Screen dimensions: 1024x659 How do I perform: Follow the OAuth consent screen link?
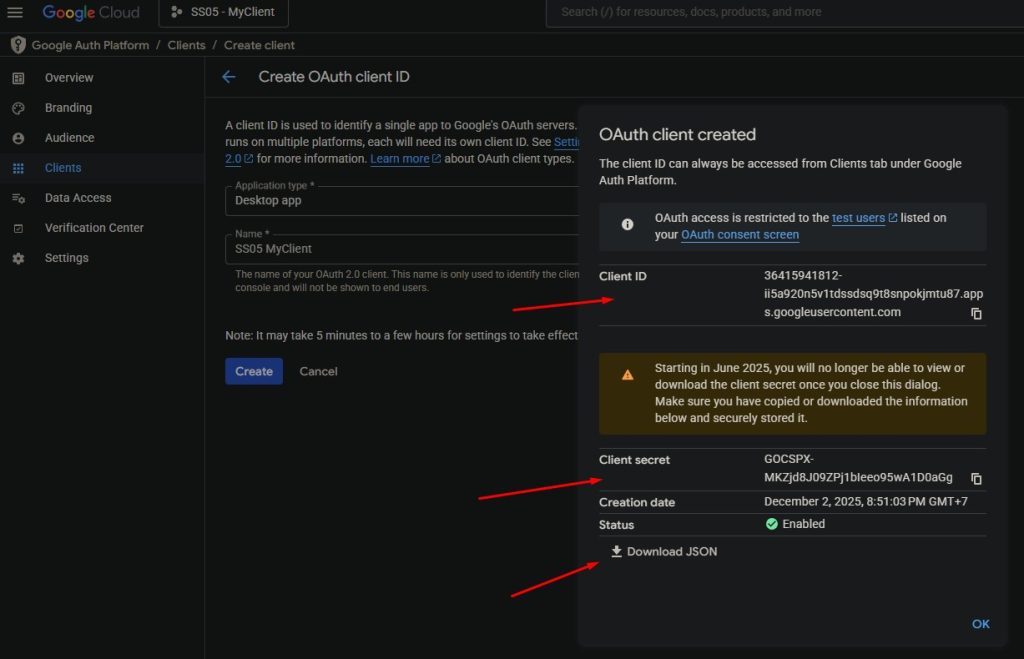pyautogui.click(x=740, y=235)
